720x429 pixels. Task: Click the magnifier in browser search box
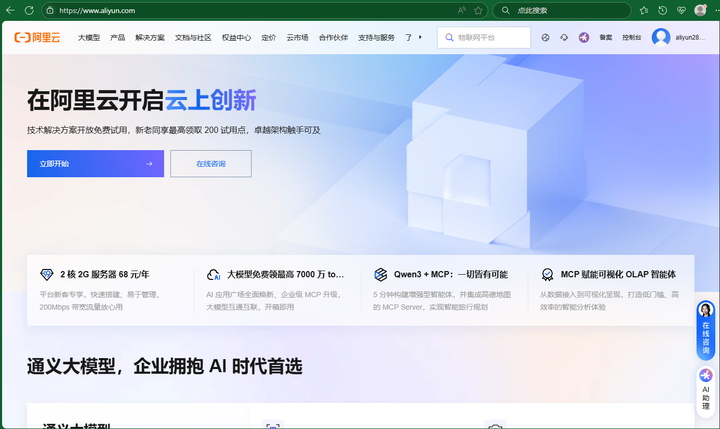pos(505,10)
